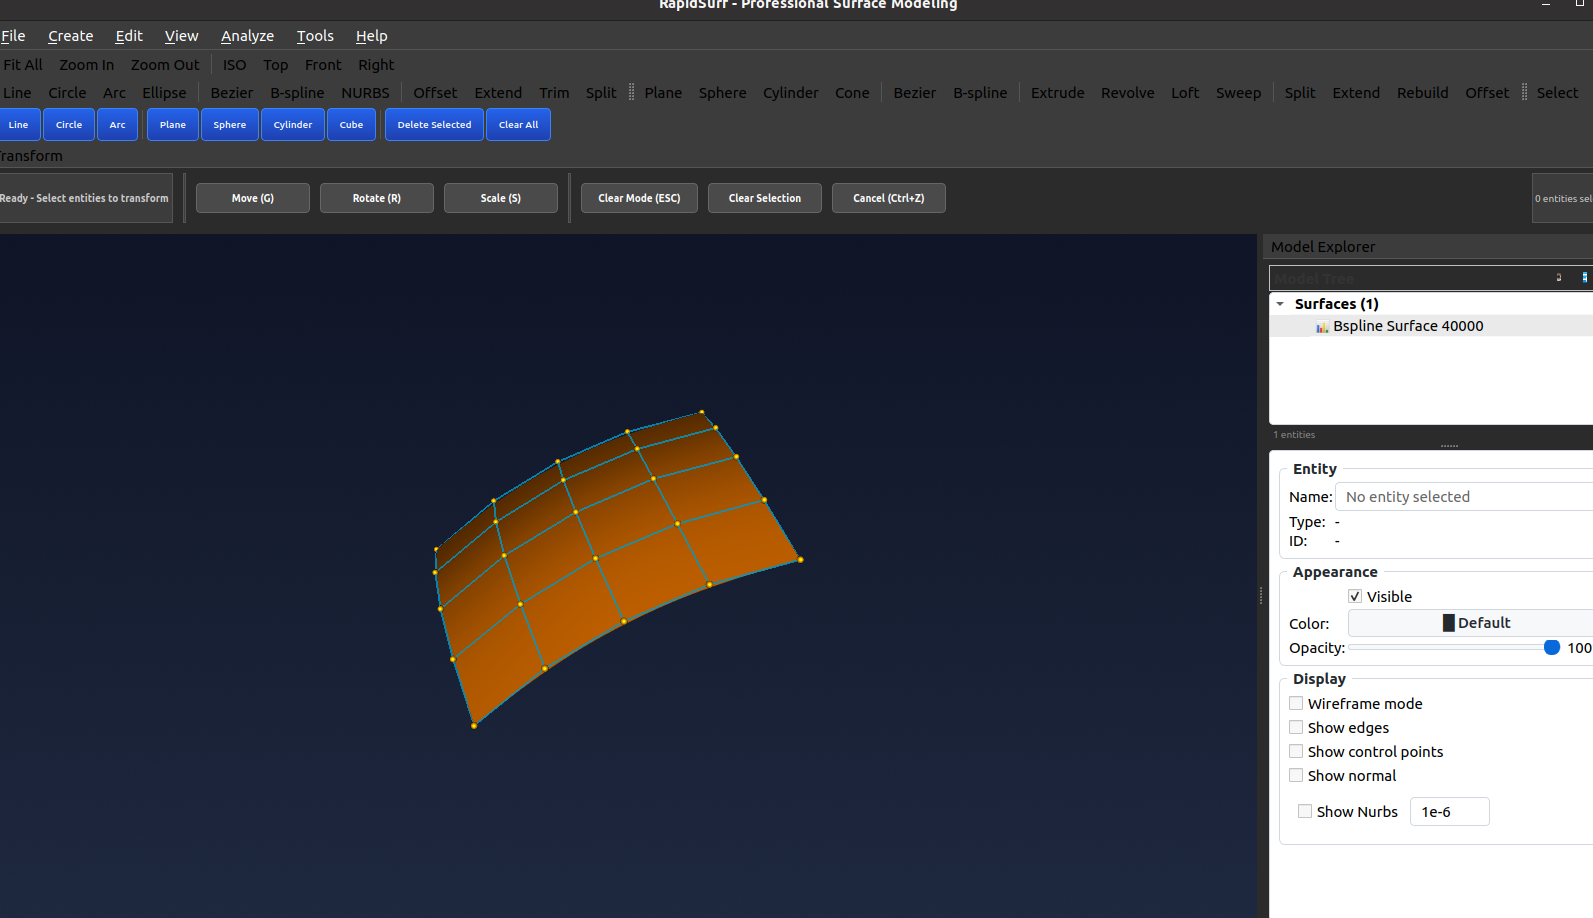Select the Rebuild tool
The width and height of the screenshot is (1593, 918).
point(1422,93)
